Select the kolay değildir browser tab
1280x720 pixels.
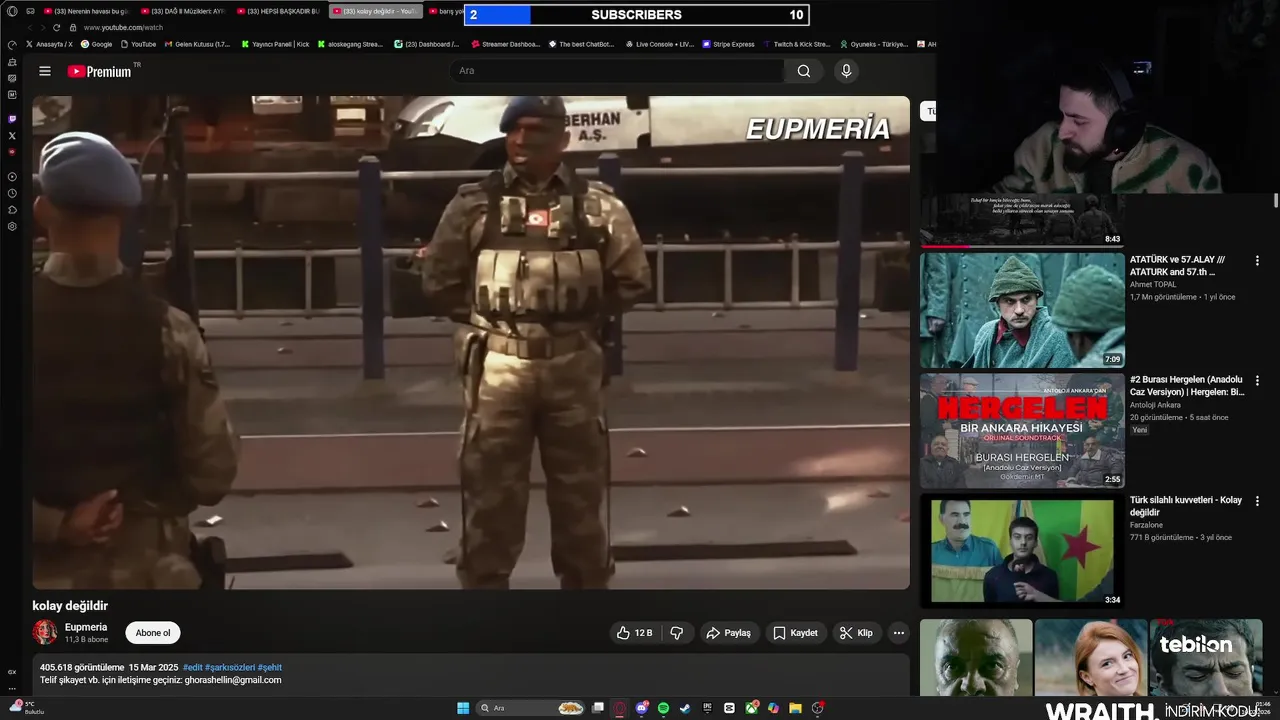(x=375, y=11)
